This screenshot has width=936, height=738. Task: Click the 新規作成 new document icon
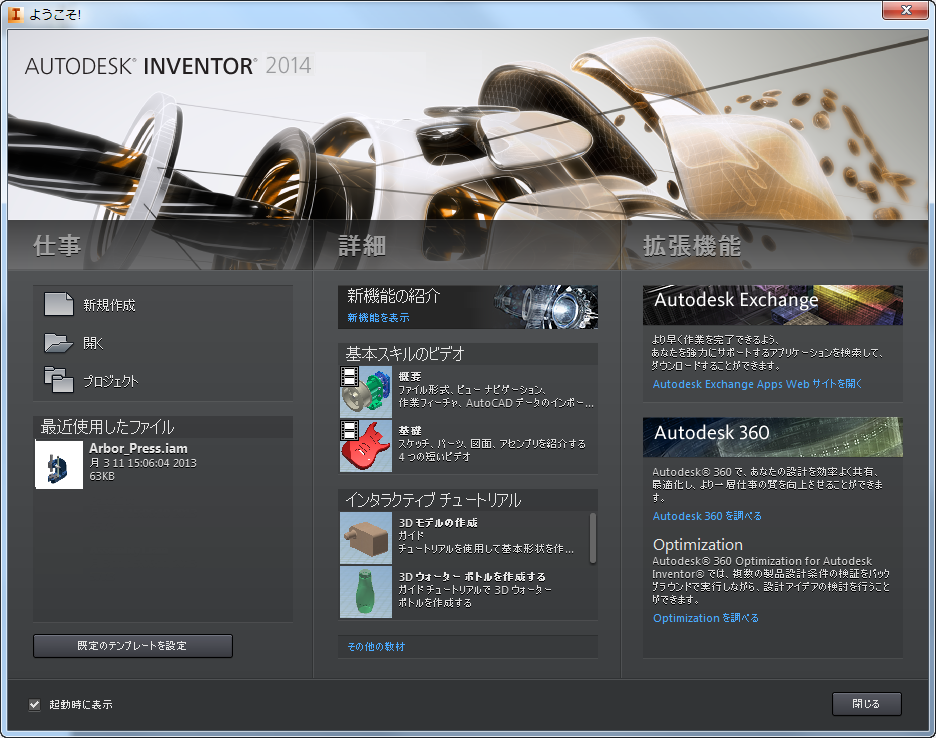[58, 304]
